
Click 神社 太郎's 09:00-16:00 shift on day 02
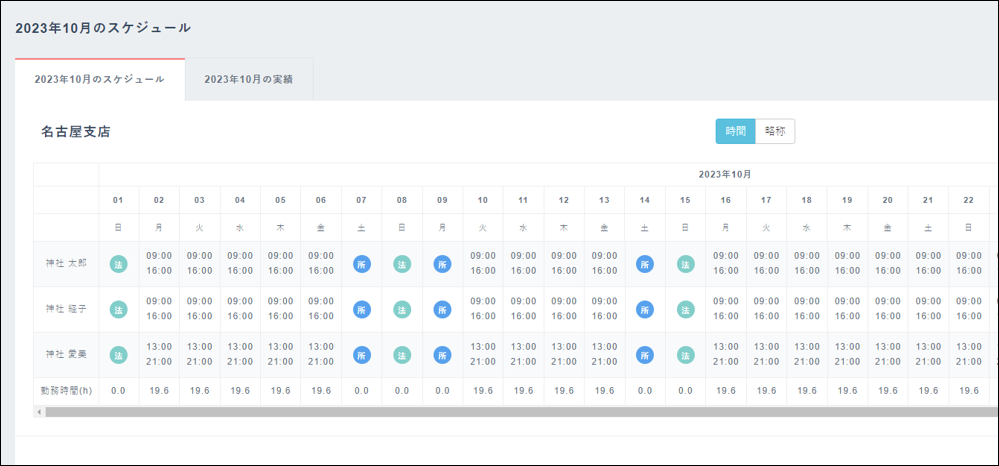click(159, 263)
